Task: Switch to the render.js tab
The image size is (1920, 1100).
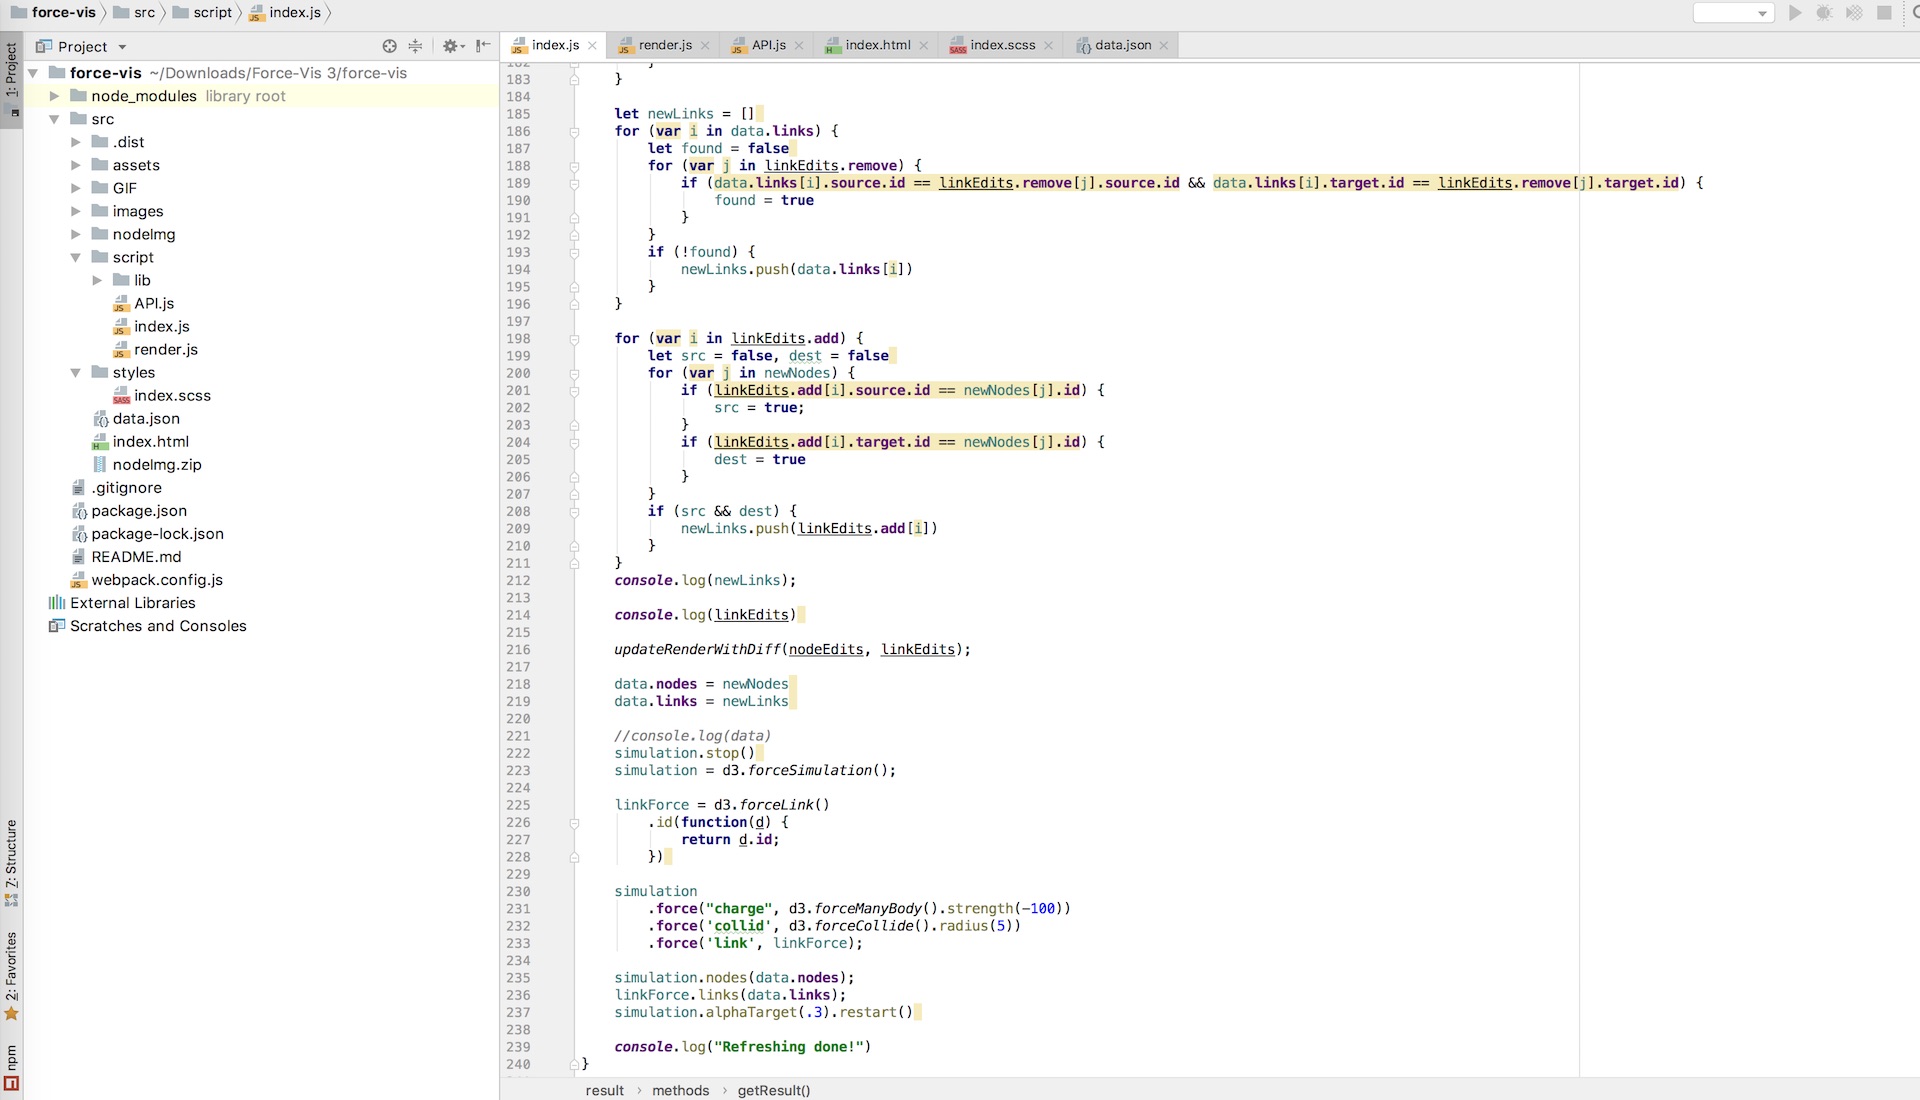Action: point(665,45)
